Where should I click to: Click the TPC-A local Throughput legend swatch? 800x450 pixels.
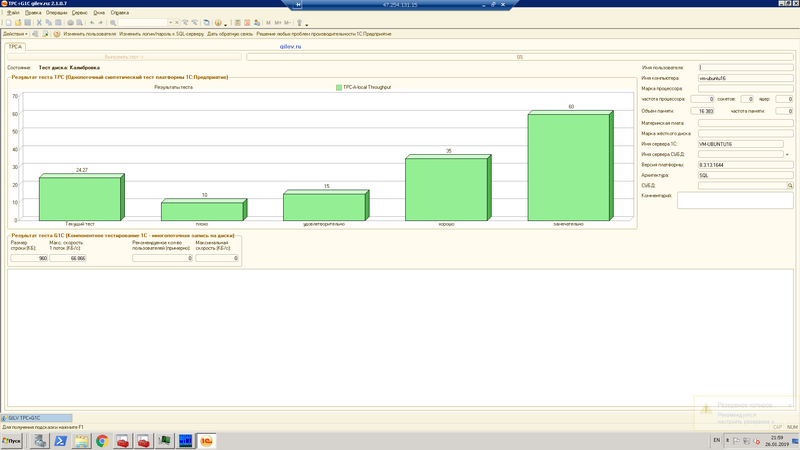pos(339,87)
